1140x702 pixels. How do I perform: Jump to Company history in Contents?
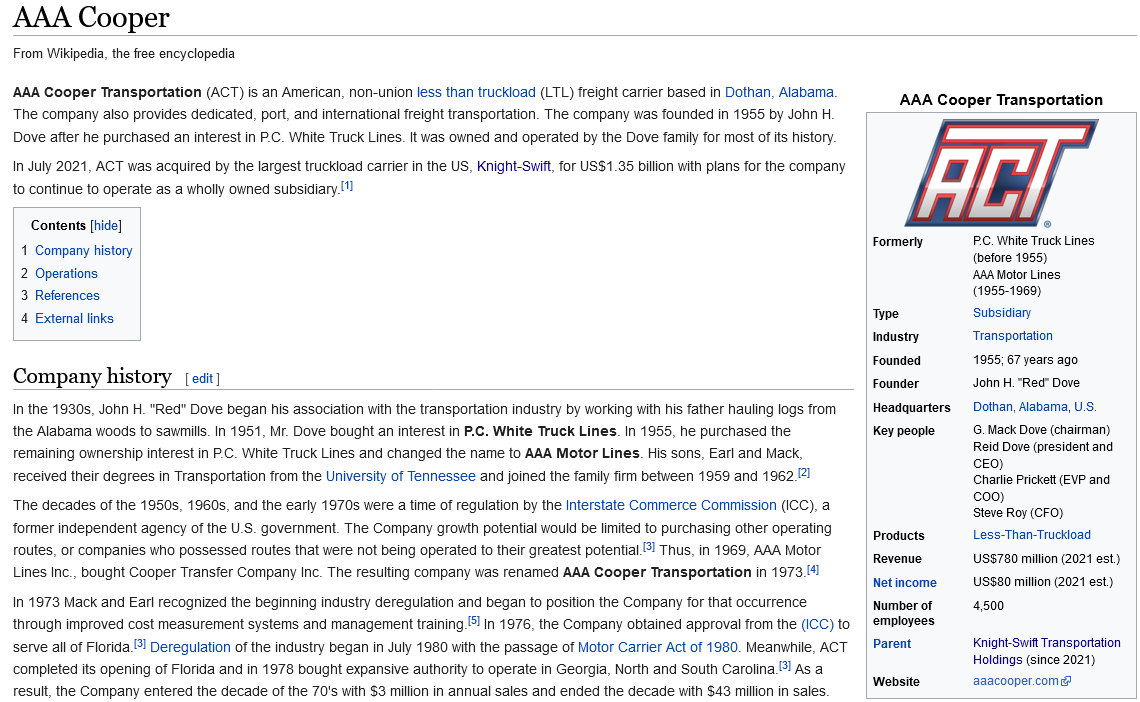(x=84, y=251)
